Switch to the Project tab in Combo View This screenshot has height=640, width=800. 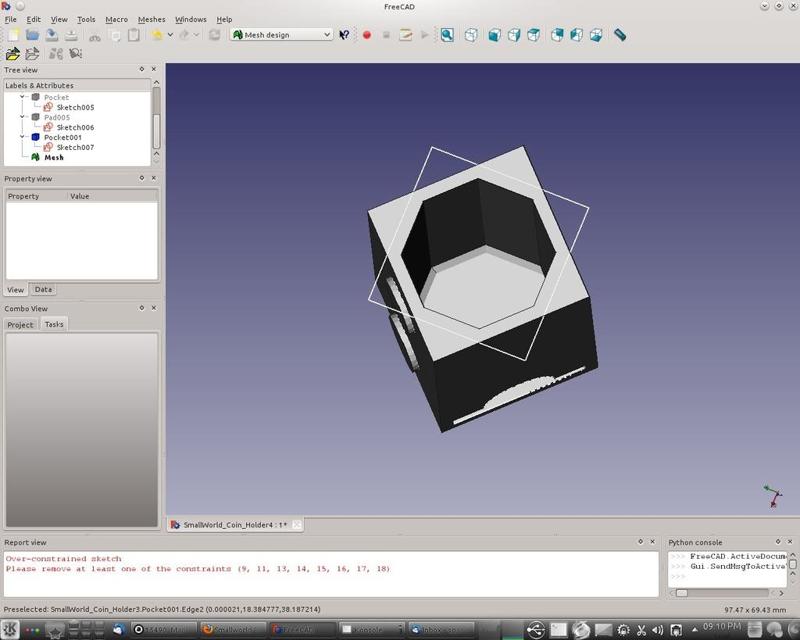20,324
